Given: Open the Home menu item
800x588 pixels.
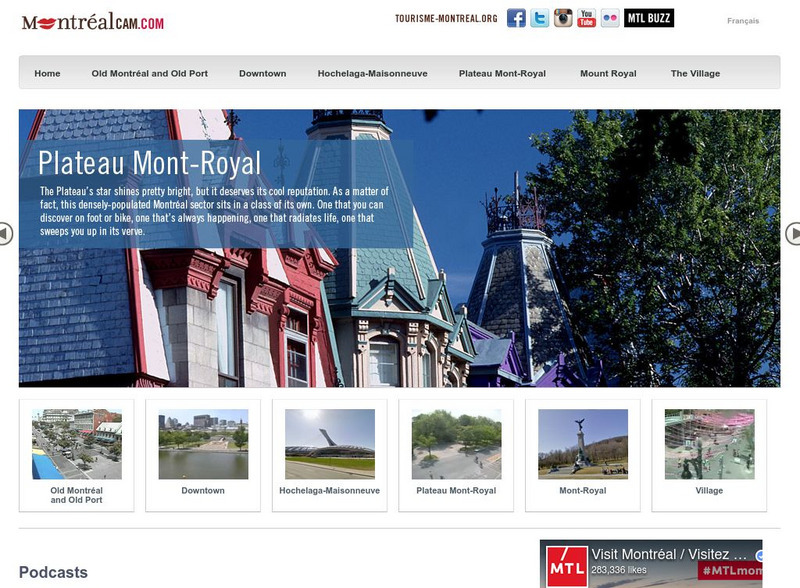Looking at the screenshot, I should (x=47, y=73).
